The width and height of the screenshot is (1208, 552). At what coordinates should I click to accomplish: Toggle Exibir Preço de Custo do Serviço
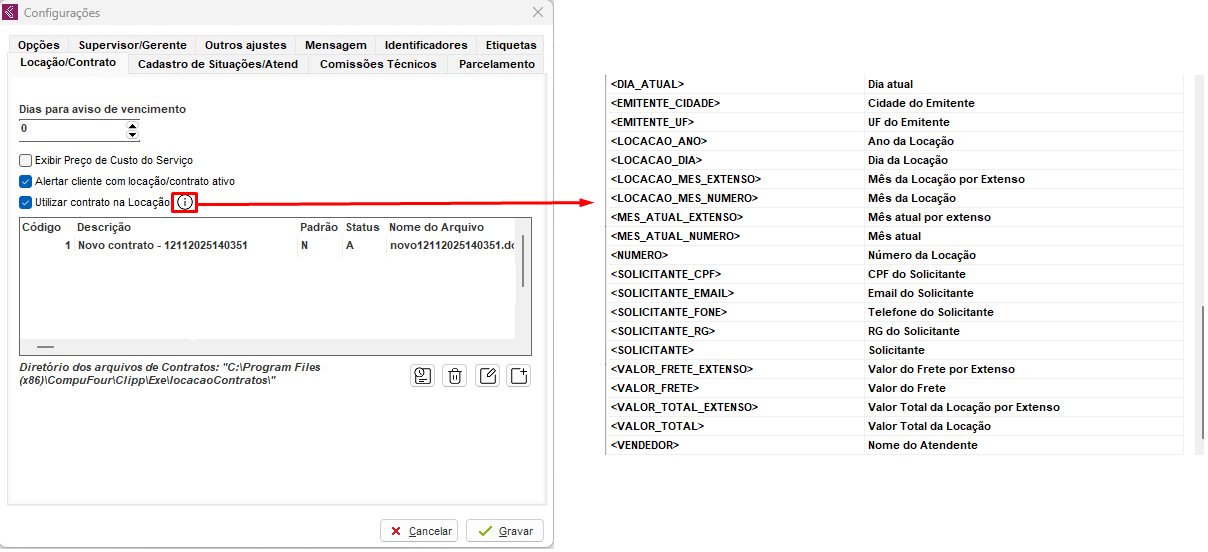26,160
